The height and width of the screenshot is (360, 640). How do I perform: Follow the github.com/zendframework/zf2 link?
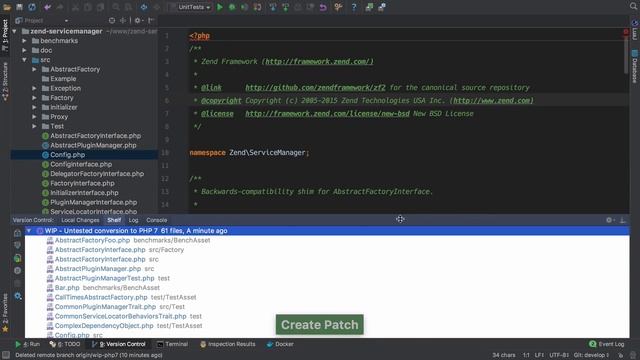click(x=315, y=88)
